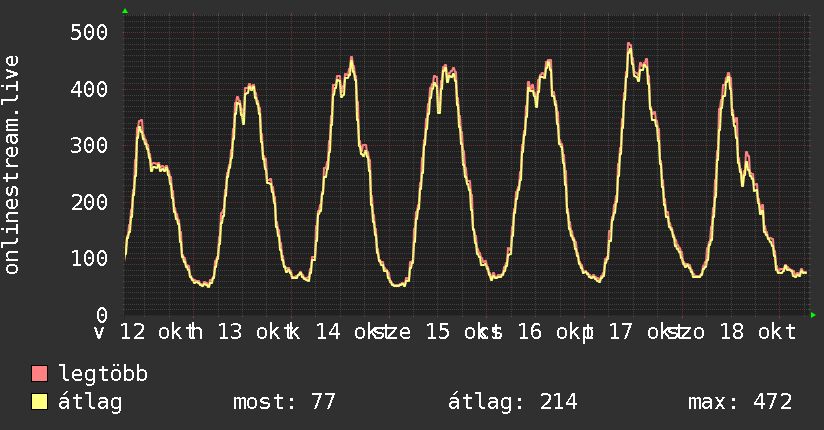Image resolution: width=824 pixels, height=430 pixels.
Task: Click the most: 77 value
Action: 284,402
